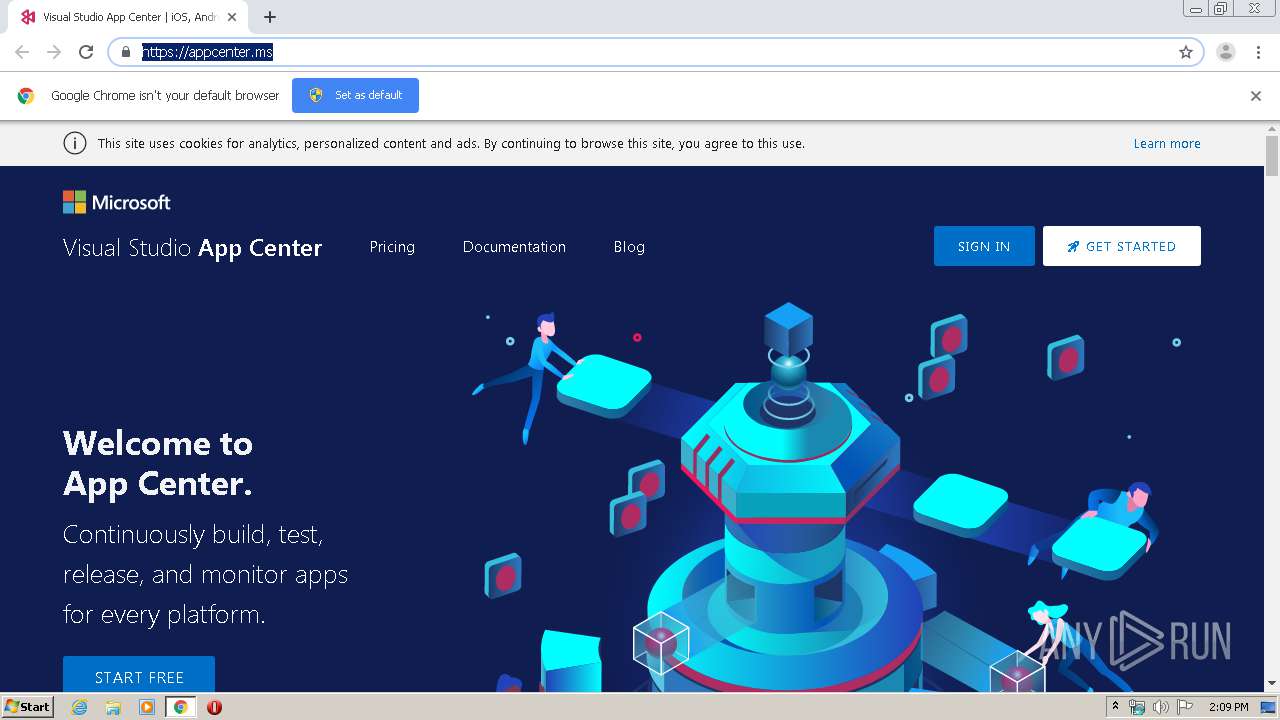Viewport: 1280px width, 720px height.
Task: Open a new tab with plus icon
Action: coord(270,17)
